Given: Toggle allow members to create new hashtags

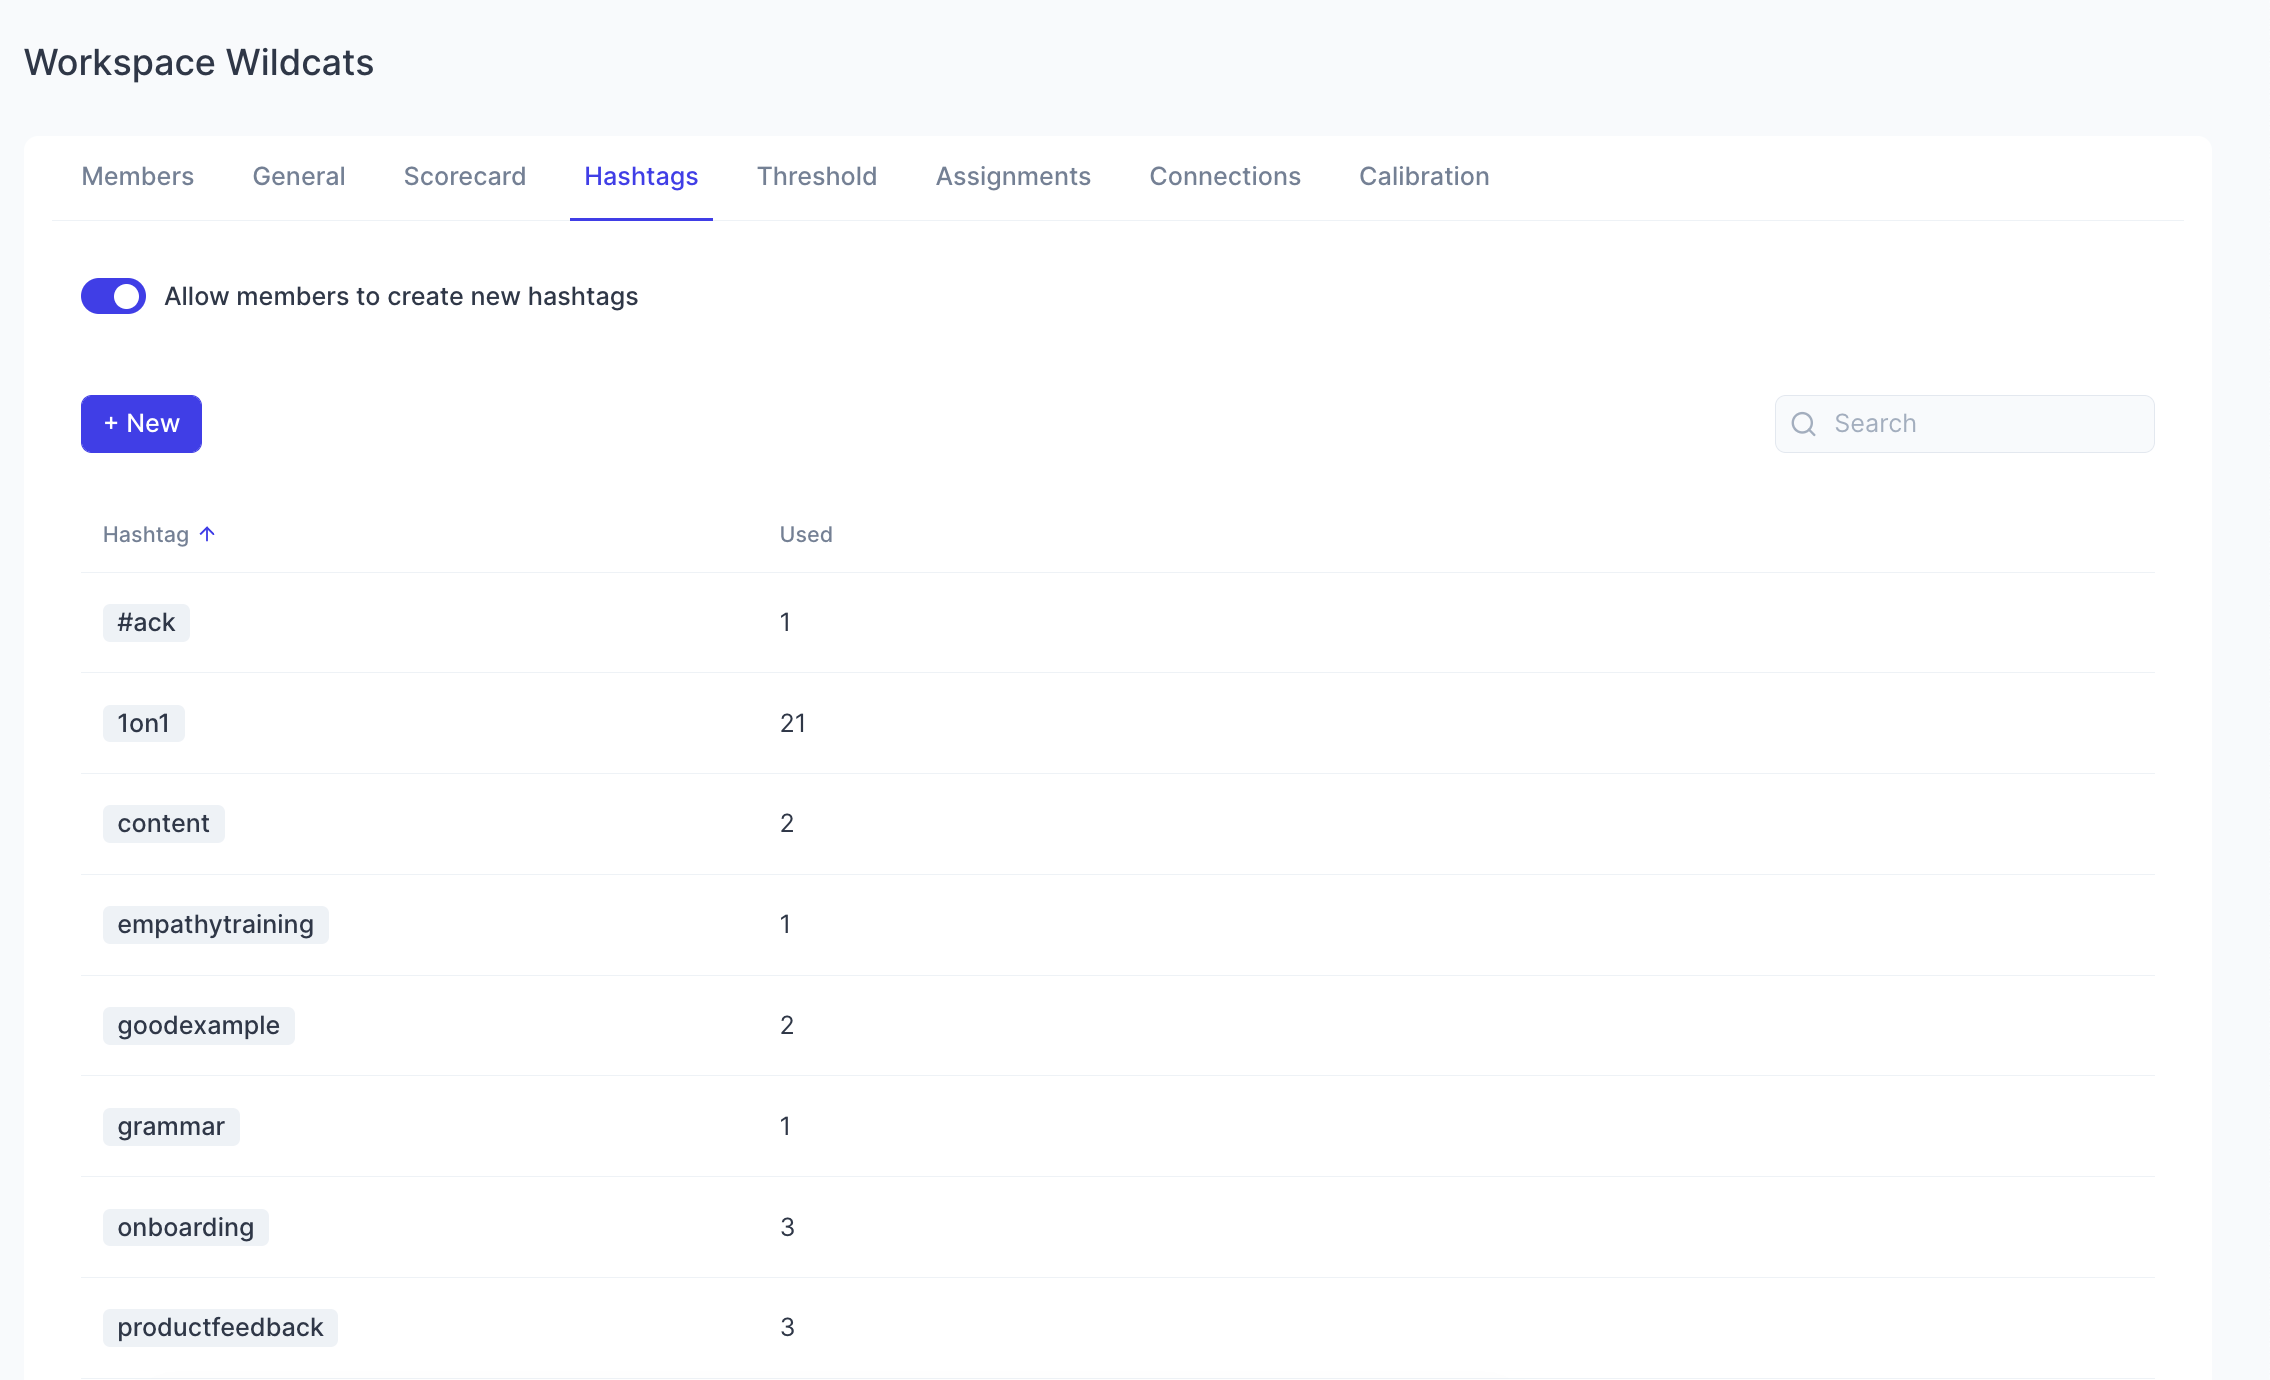Looking at the screenshot, I should [x=115, y=297].
